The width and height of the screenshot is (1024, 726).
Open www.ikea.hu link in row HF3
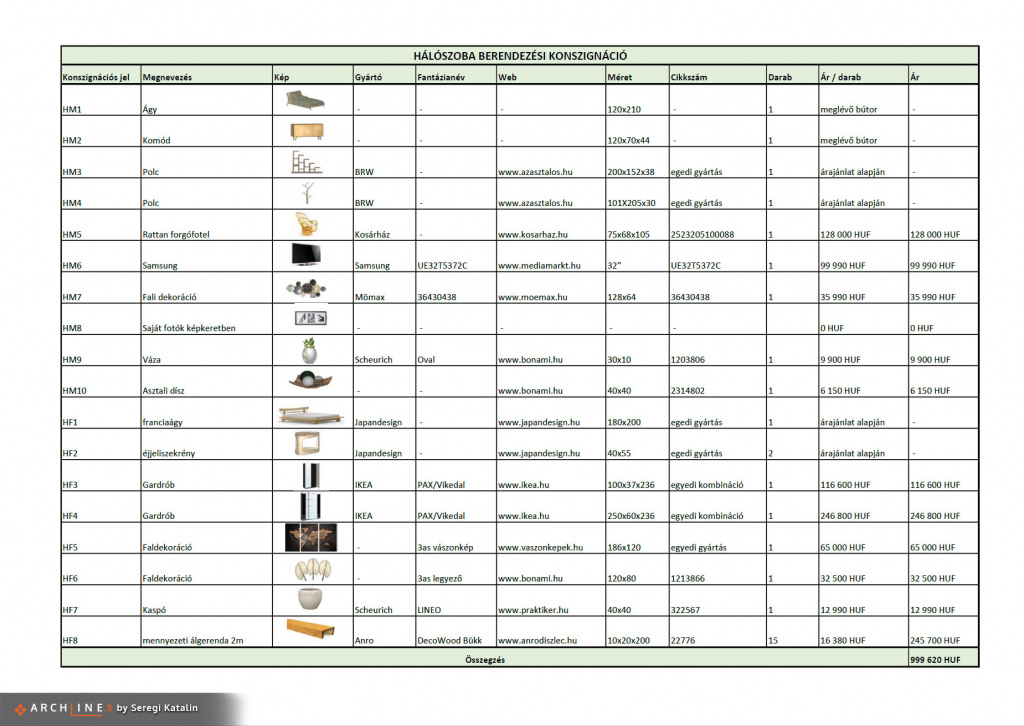[x=523, y=485]
